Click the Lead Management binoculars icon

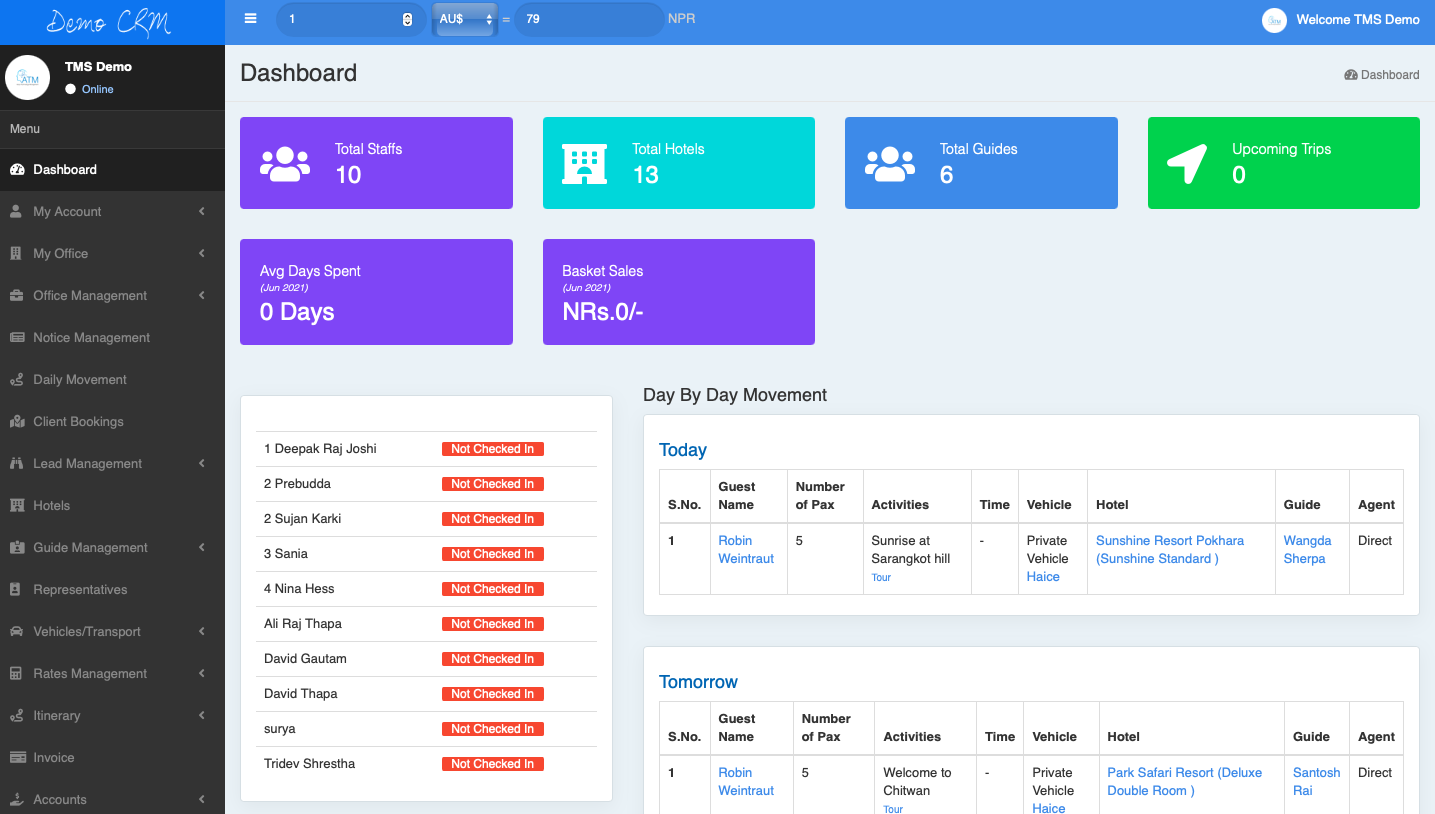[16, 464]
